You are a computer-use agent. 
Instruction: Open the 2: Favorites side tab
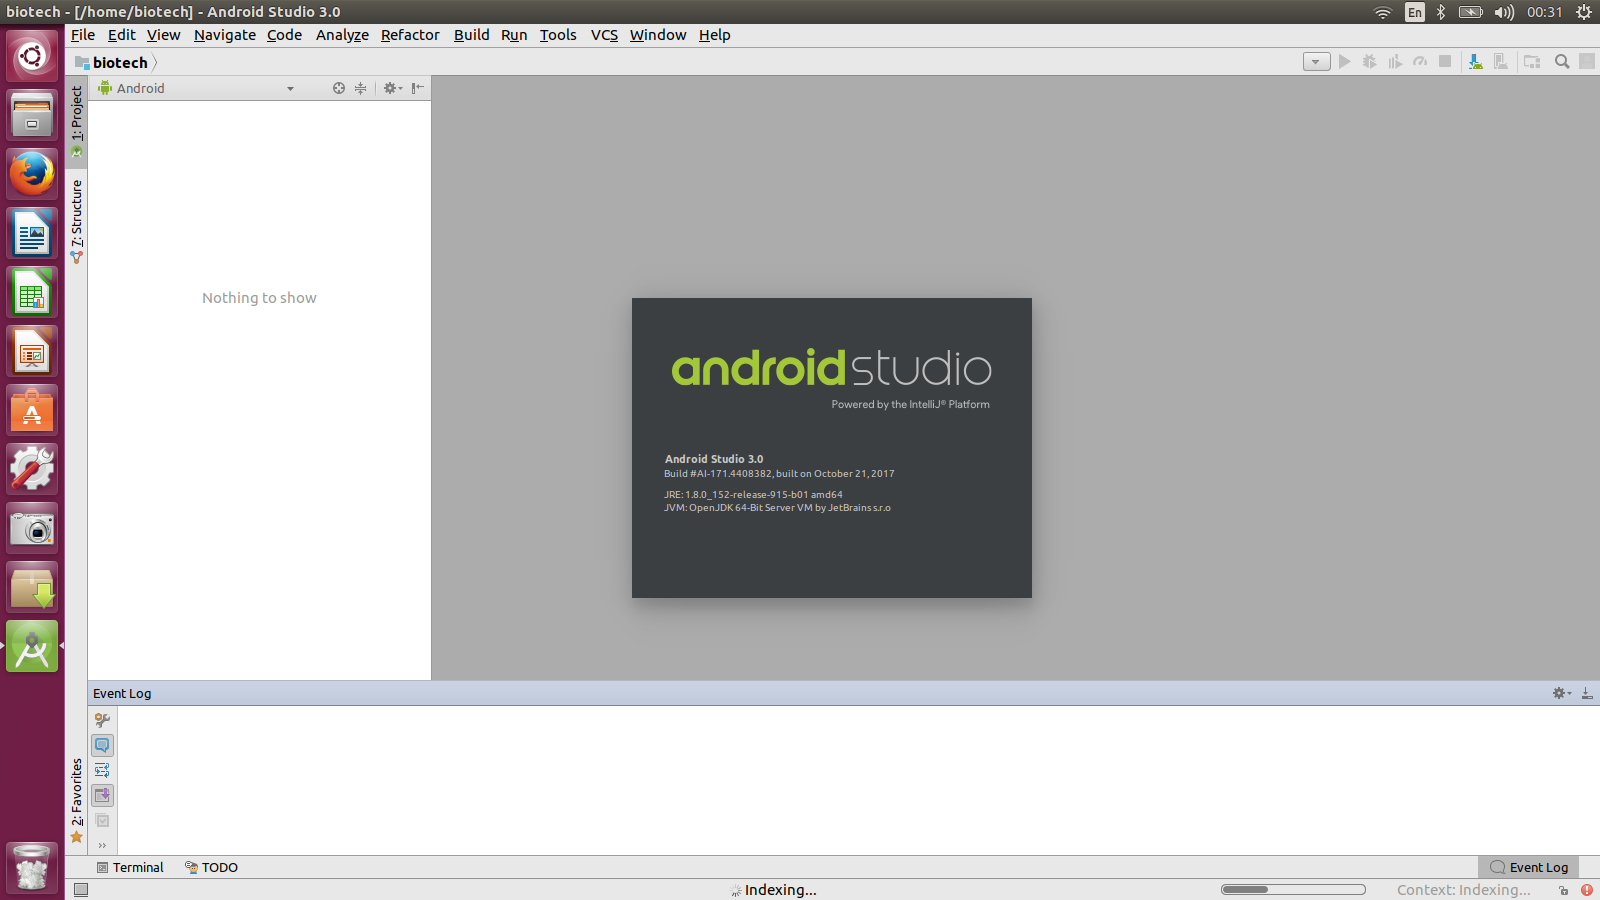click(x=77, y=799)
